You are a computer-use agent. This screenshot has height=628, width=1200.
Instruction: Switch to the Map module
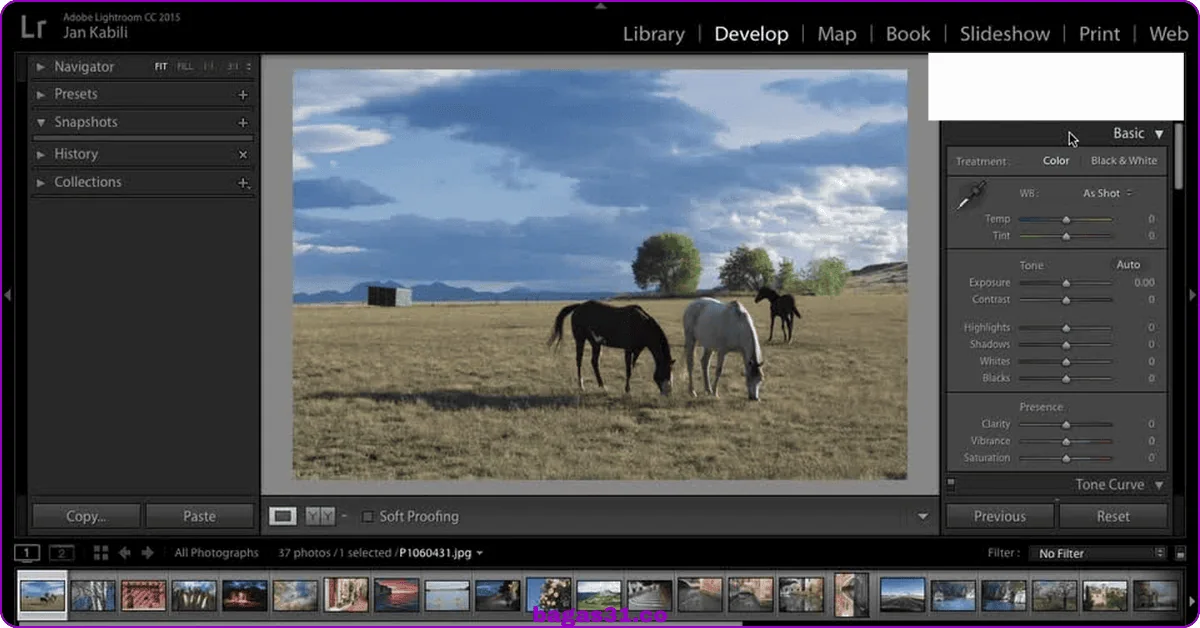tap(837, 34)
